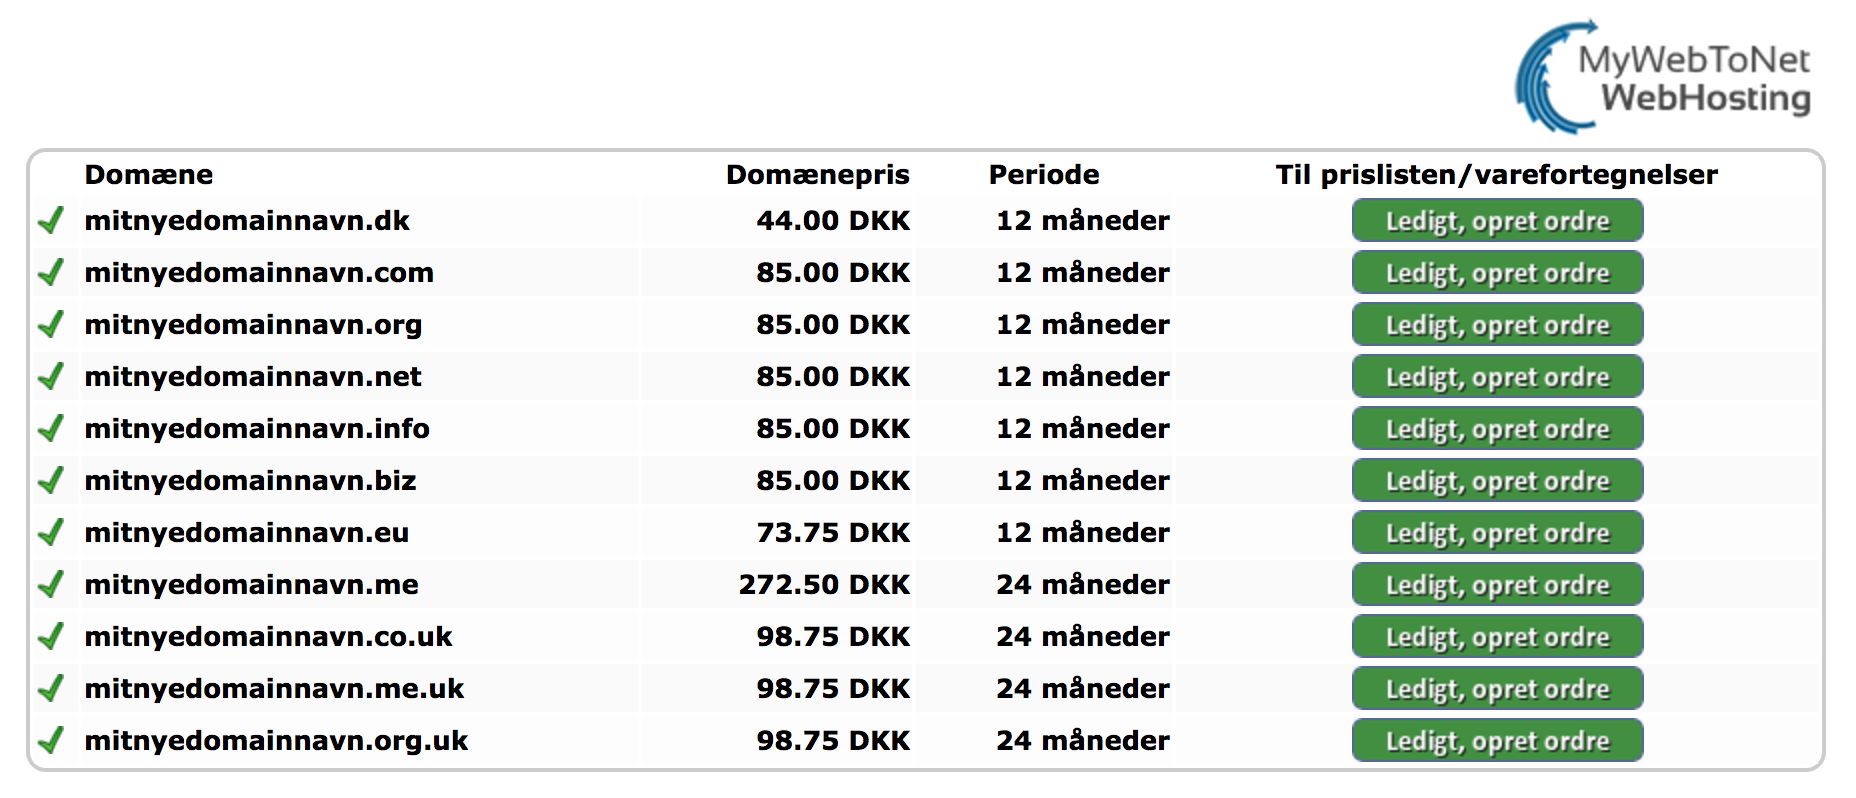
Task: Order the mitnyedomainnavn.me.uk domain
Action: 1497,688
